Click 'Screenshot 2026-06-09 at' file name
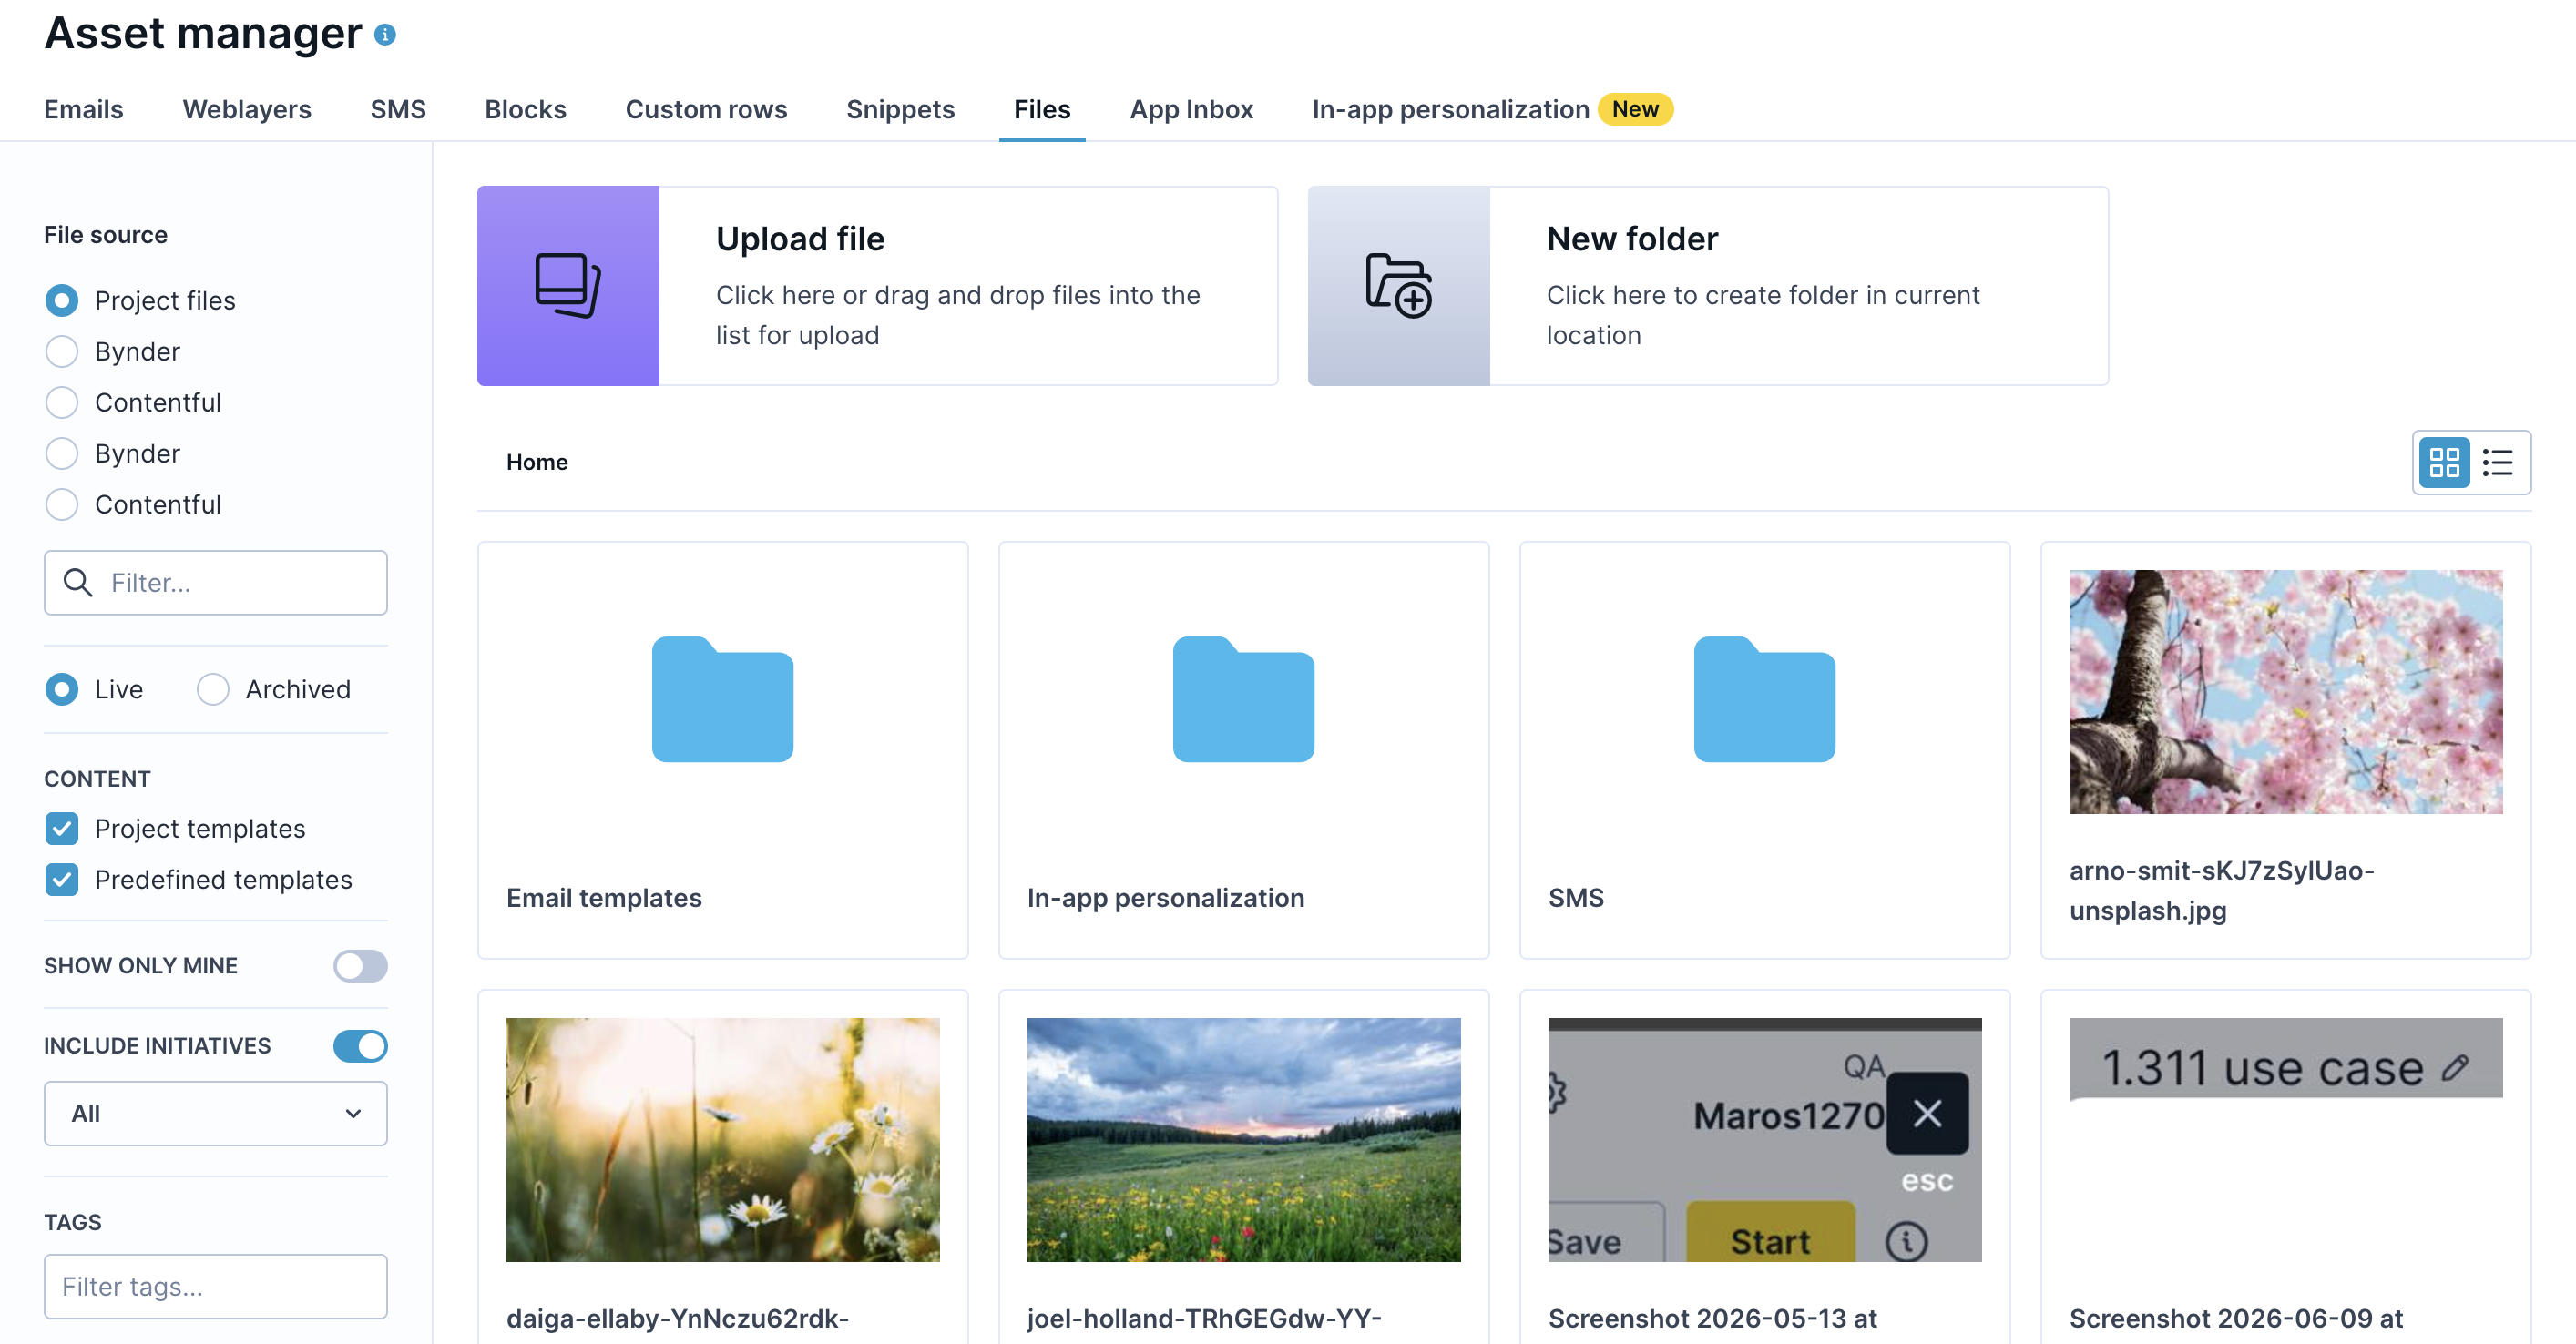2576x1344 pixels. coord(2236,1319)
